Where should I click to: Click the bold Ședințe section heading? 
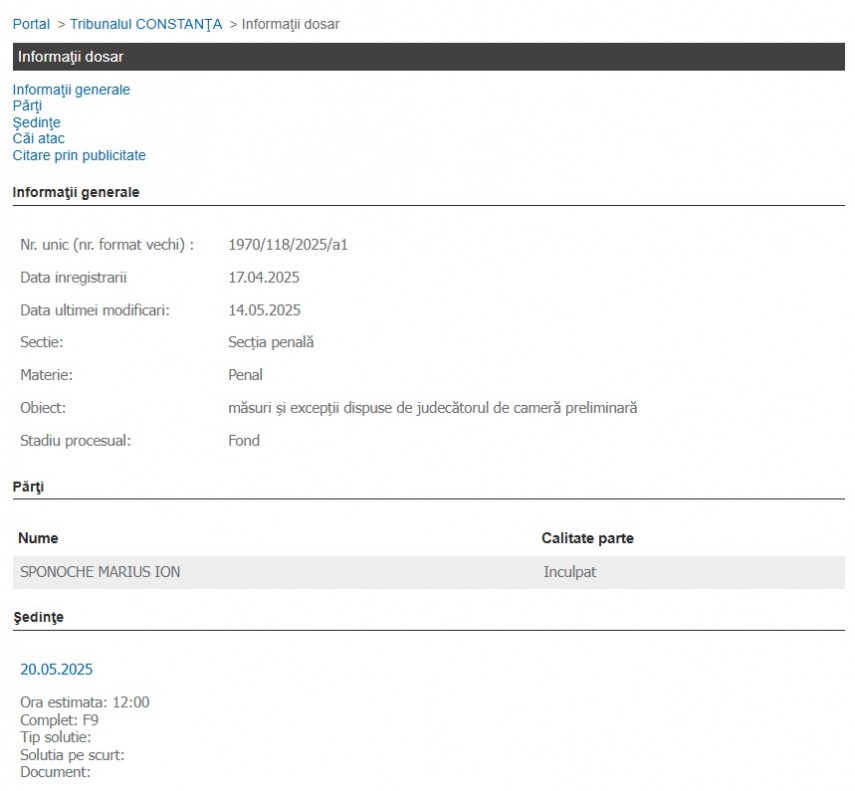(38, 617)
